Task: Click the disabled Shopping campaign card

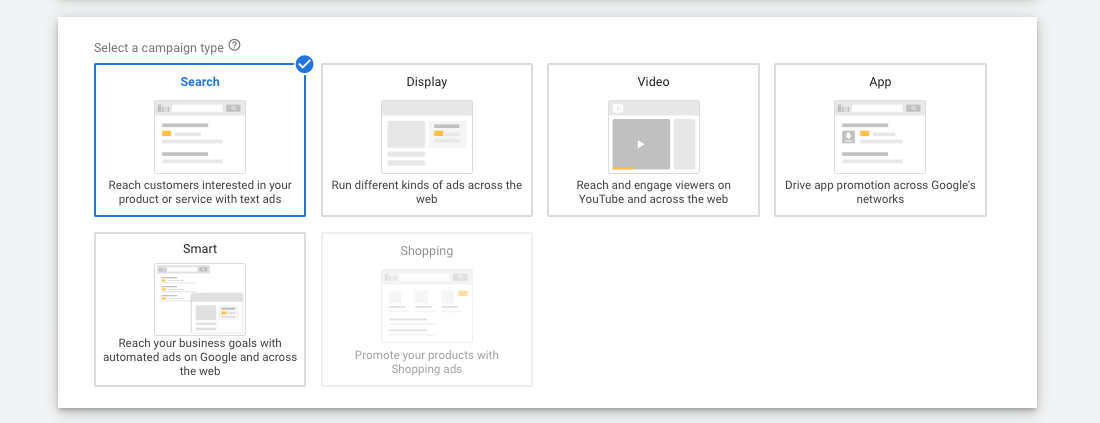Action: pos(427,309)
